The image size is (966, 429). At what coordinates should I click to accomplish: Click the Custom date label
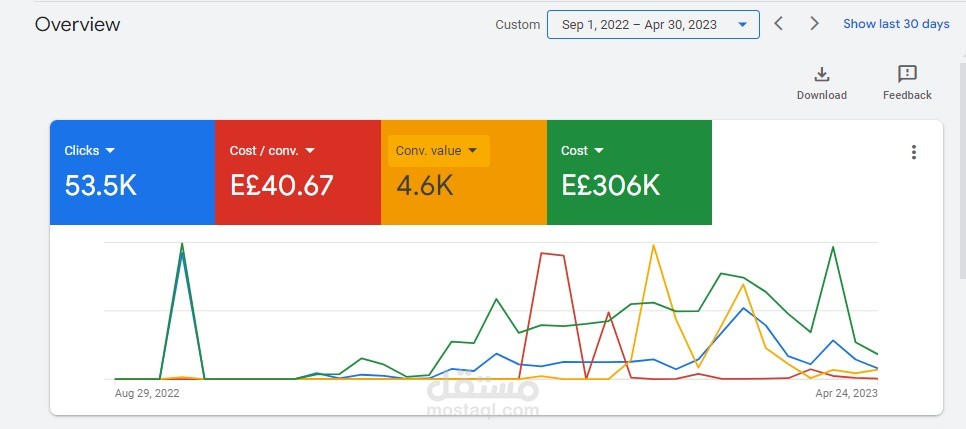coord(518,25)
